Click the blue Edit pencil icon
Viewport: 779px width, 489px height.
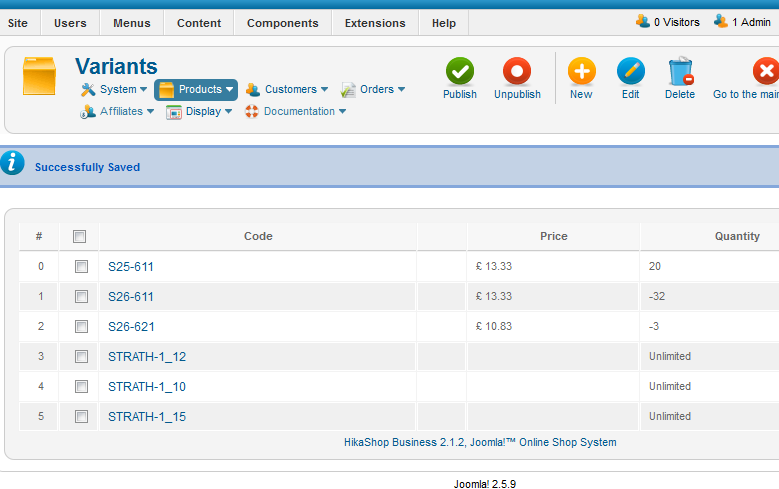click(x=630, y=71)
